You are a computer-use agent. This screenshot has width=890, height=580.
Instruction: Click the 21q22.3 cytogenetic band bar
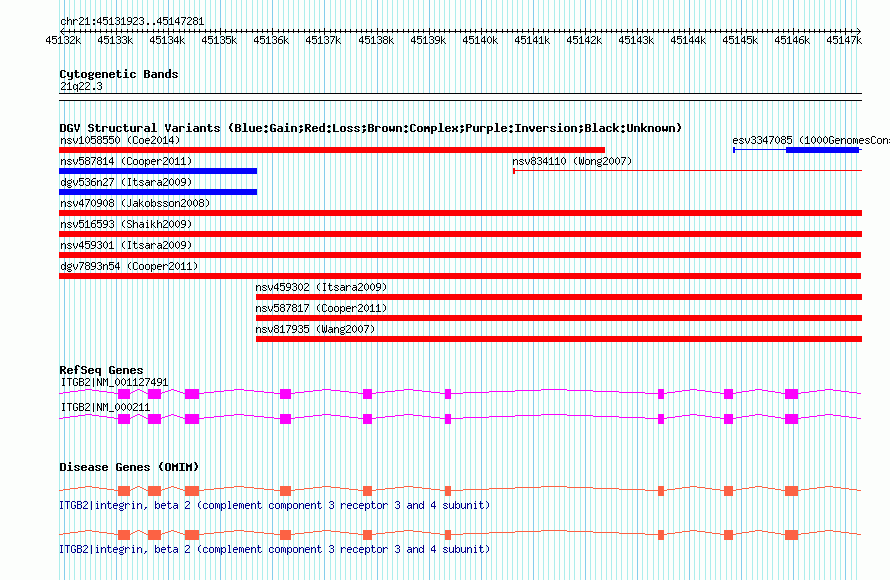(x=460, y=97)
